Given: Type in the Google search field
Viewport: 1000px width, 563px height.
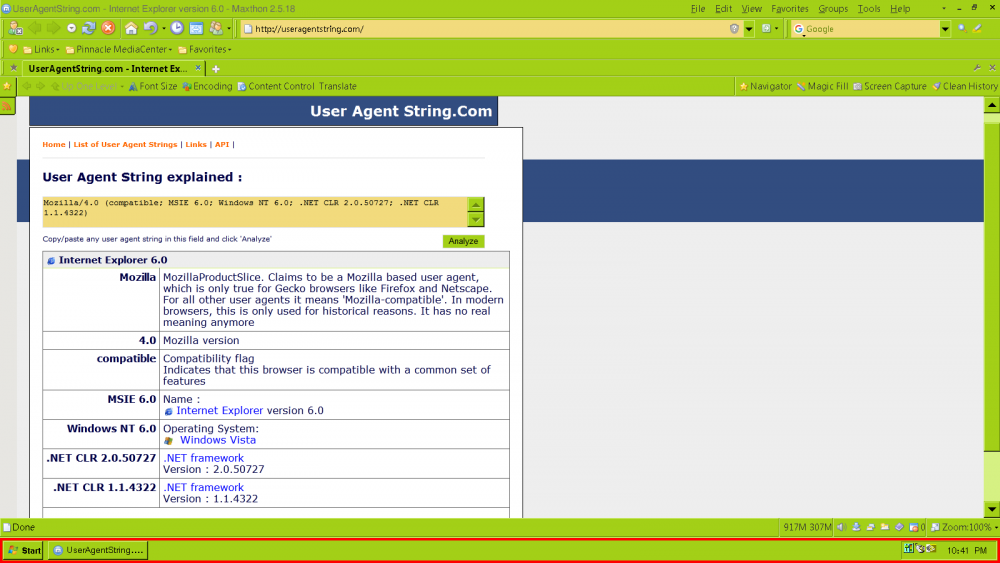Looking at the screenshot, I should click(x=872, y=29).
